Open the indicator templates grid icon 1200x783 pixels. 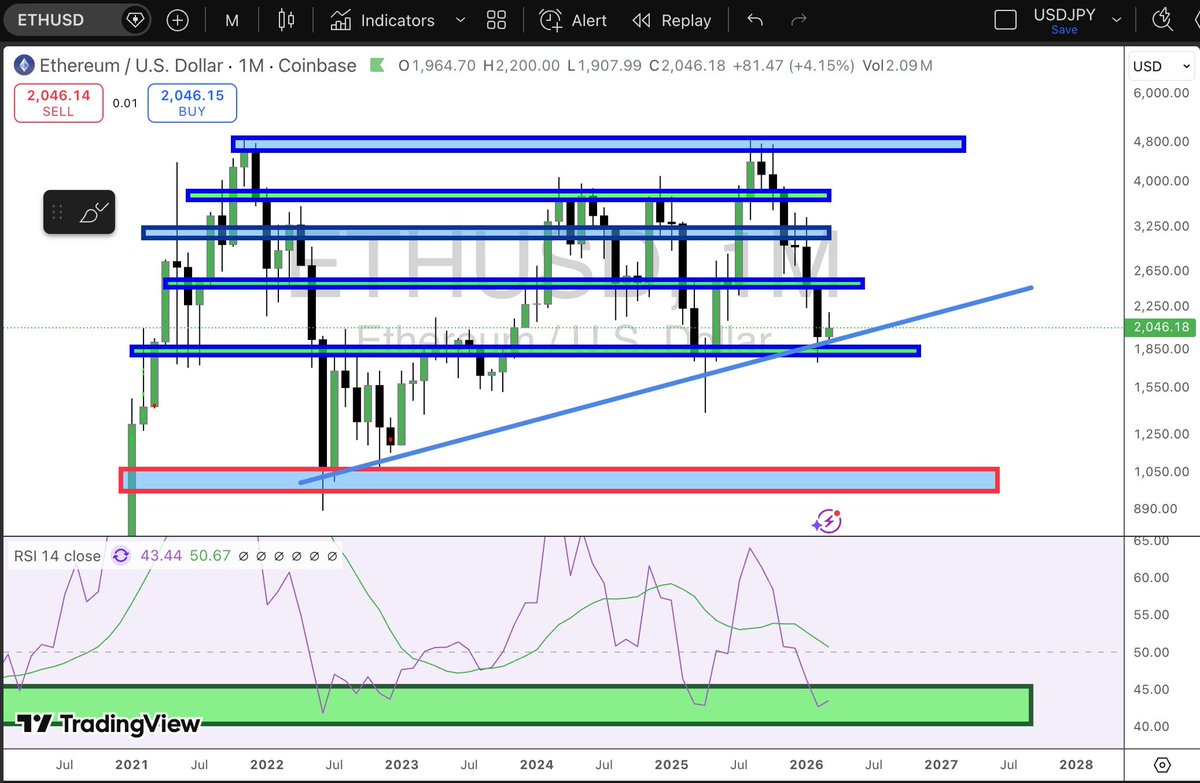[x=496, y=20]
